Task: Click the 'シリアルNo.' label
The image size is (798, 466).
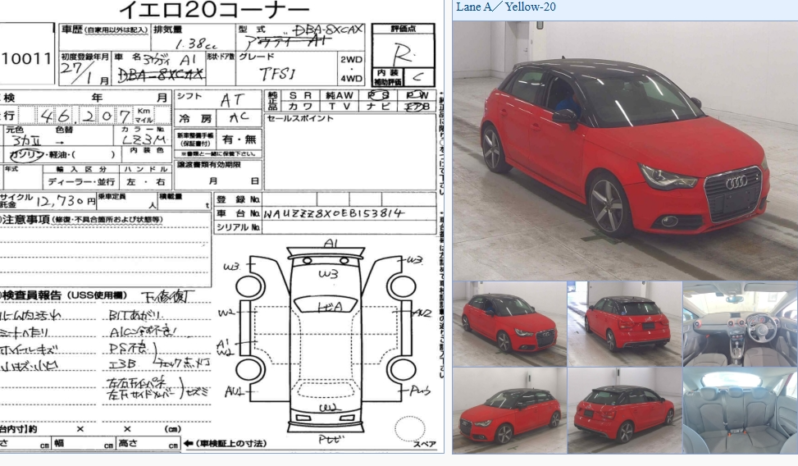Action: (239, 227)
